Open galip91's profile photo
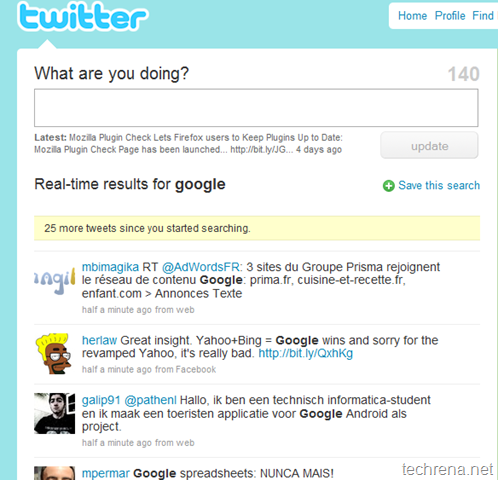This screenshot has width=498, height=480. click(x=55, y=413)
